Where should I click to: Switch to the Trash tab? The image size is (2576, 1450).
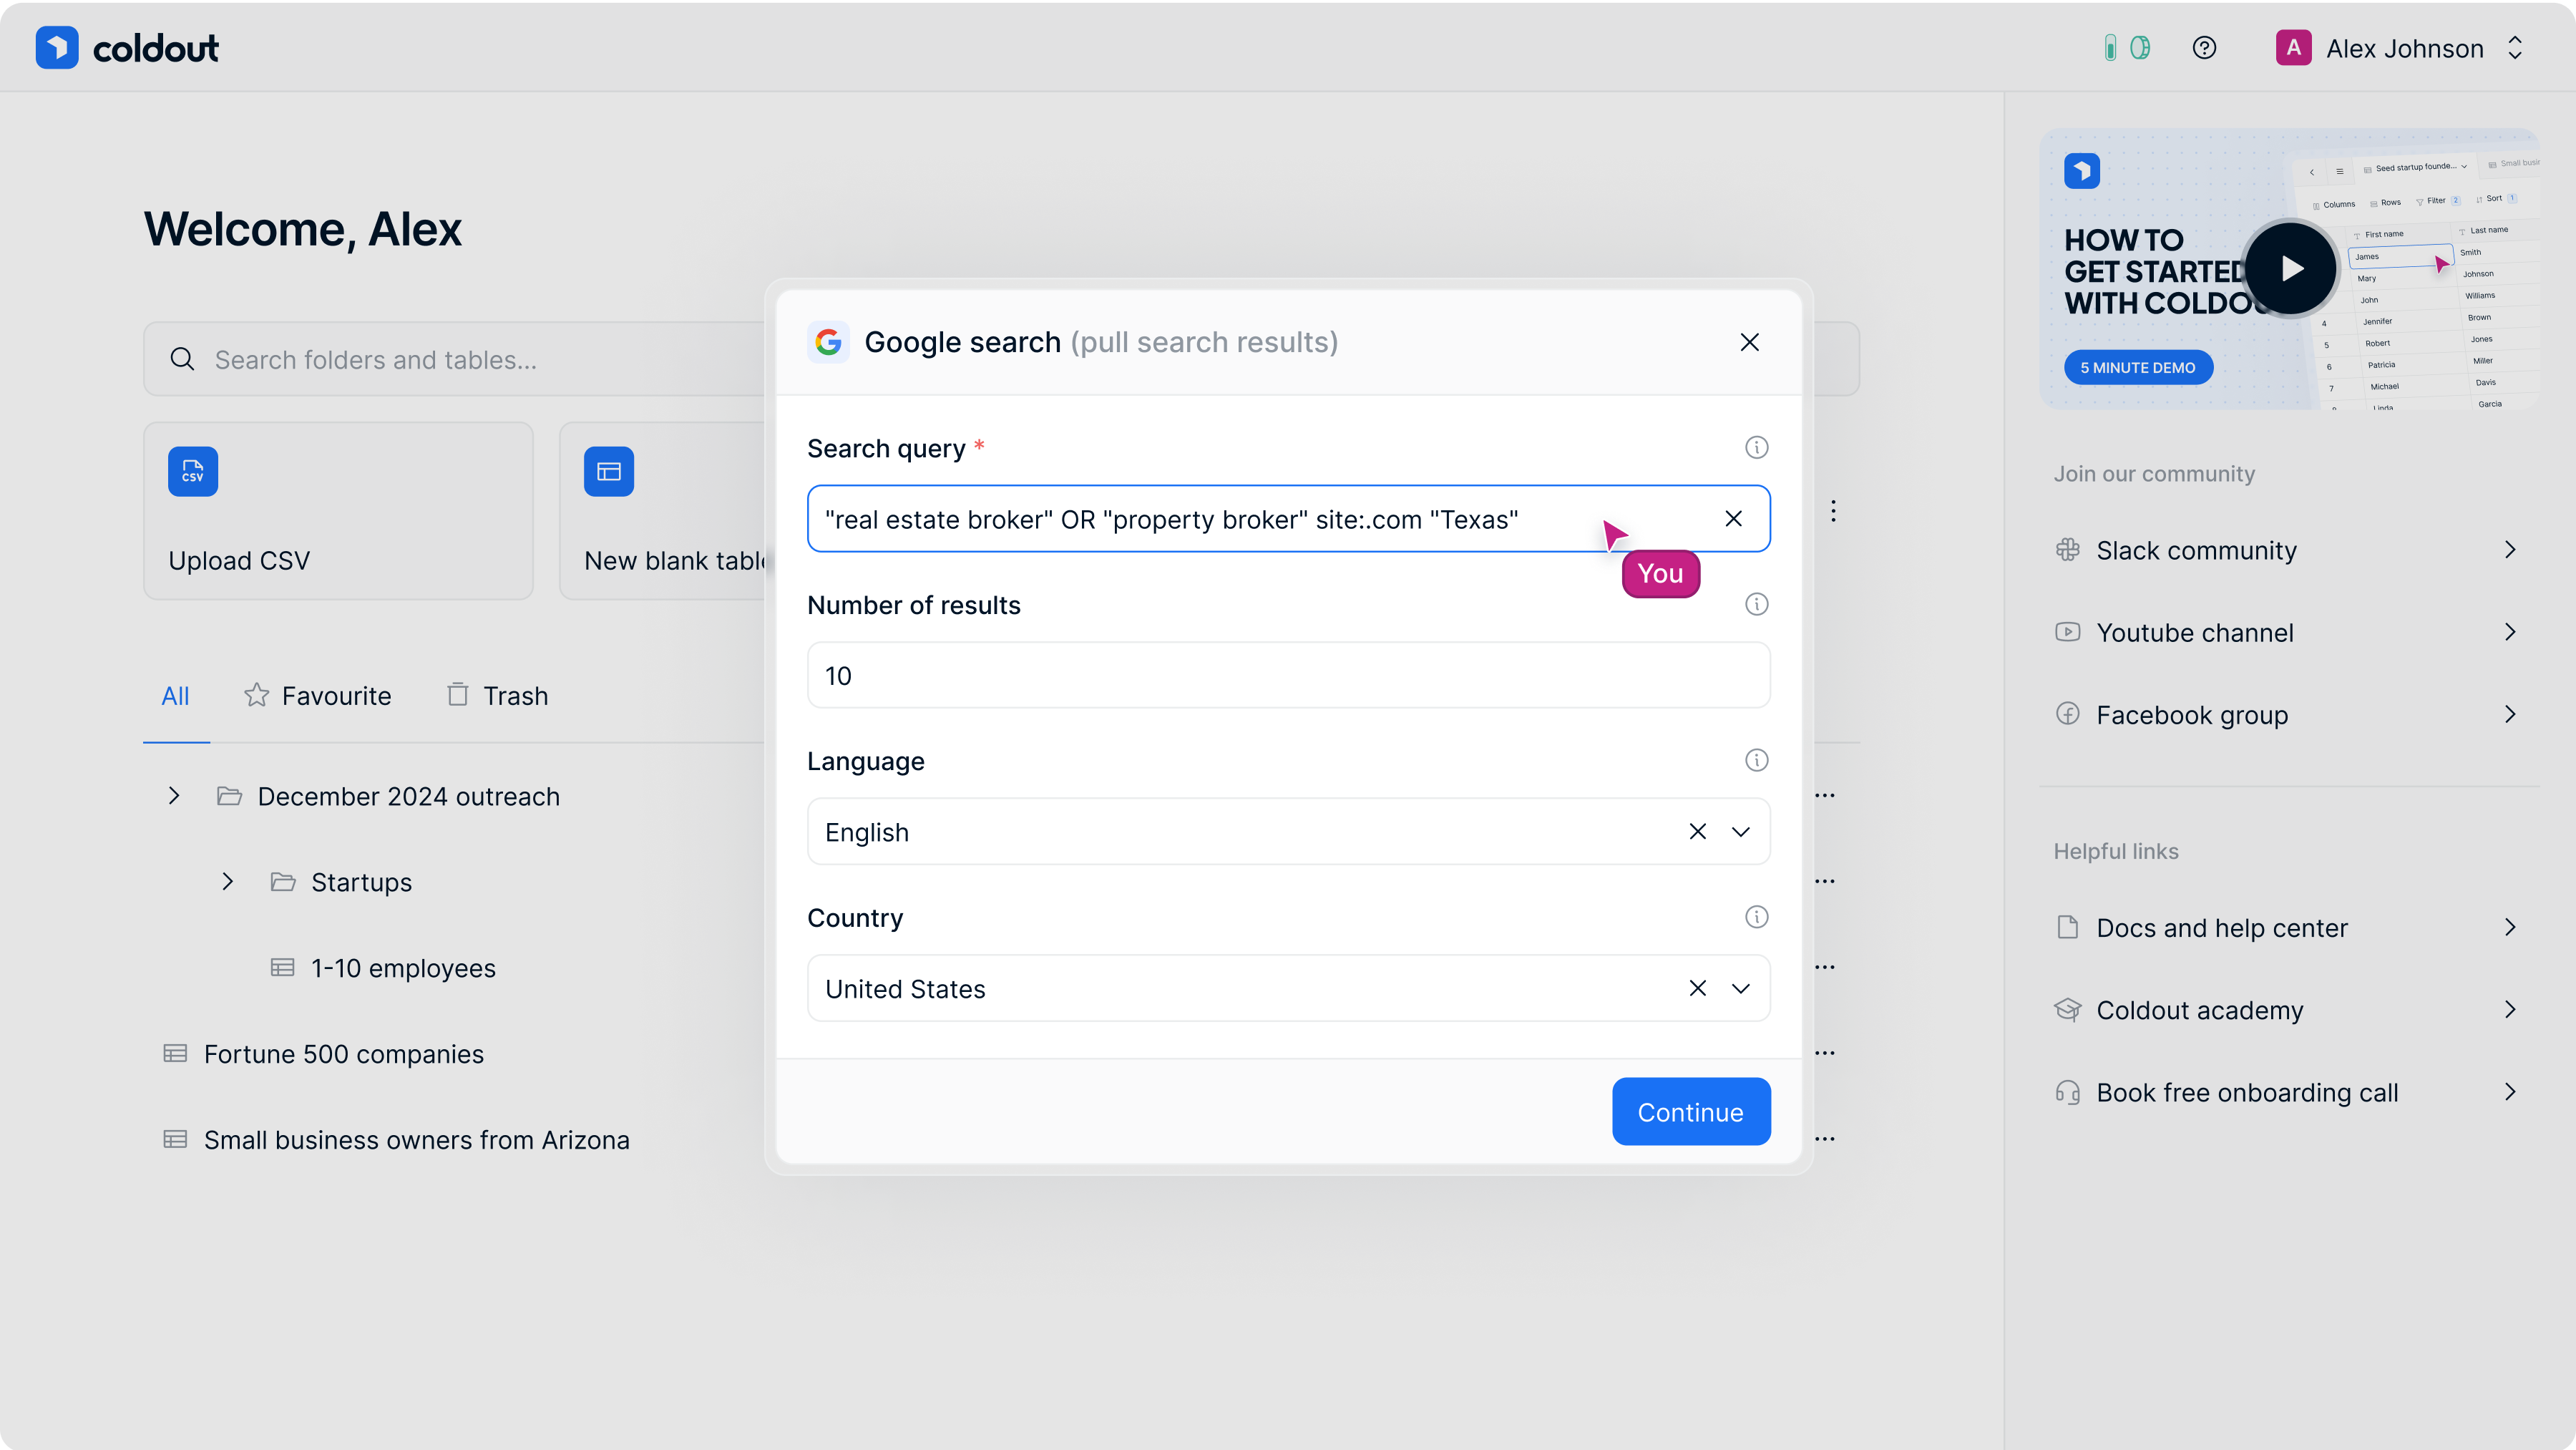click(x=497, y=696)
